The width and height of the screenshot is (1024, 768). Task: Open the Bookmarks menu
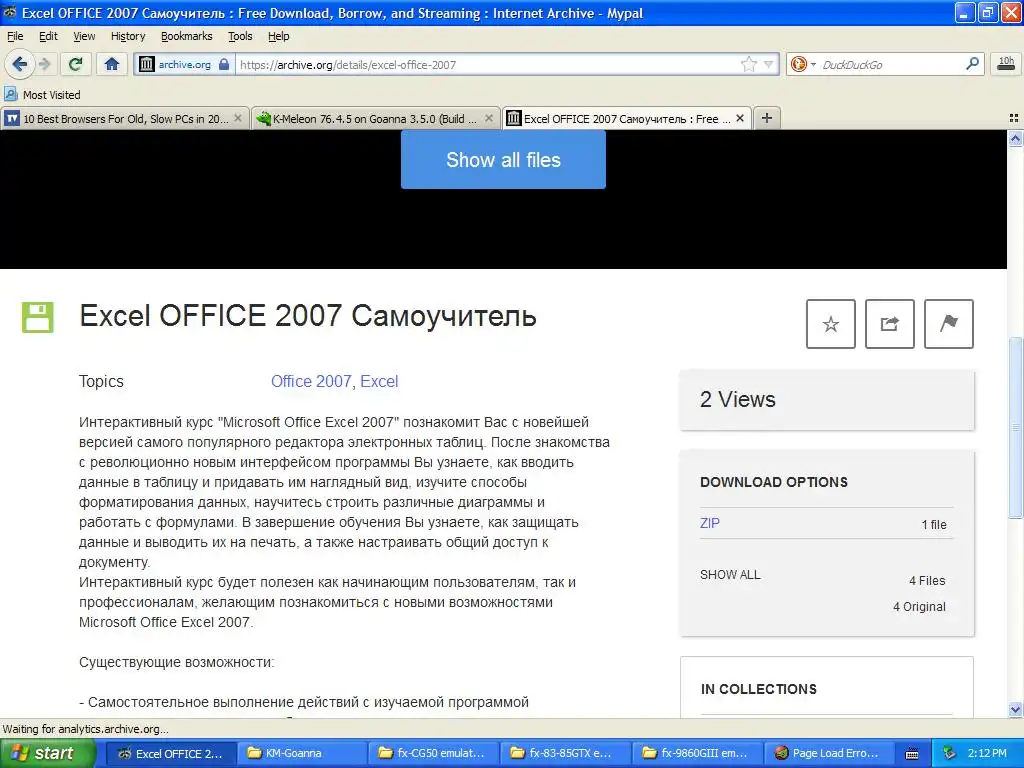[186, 36]
